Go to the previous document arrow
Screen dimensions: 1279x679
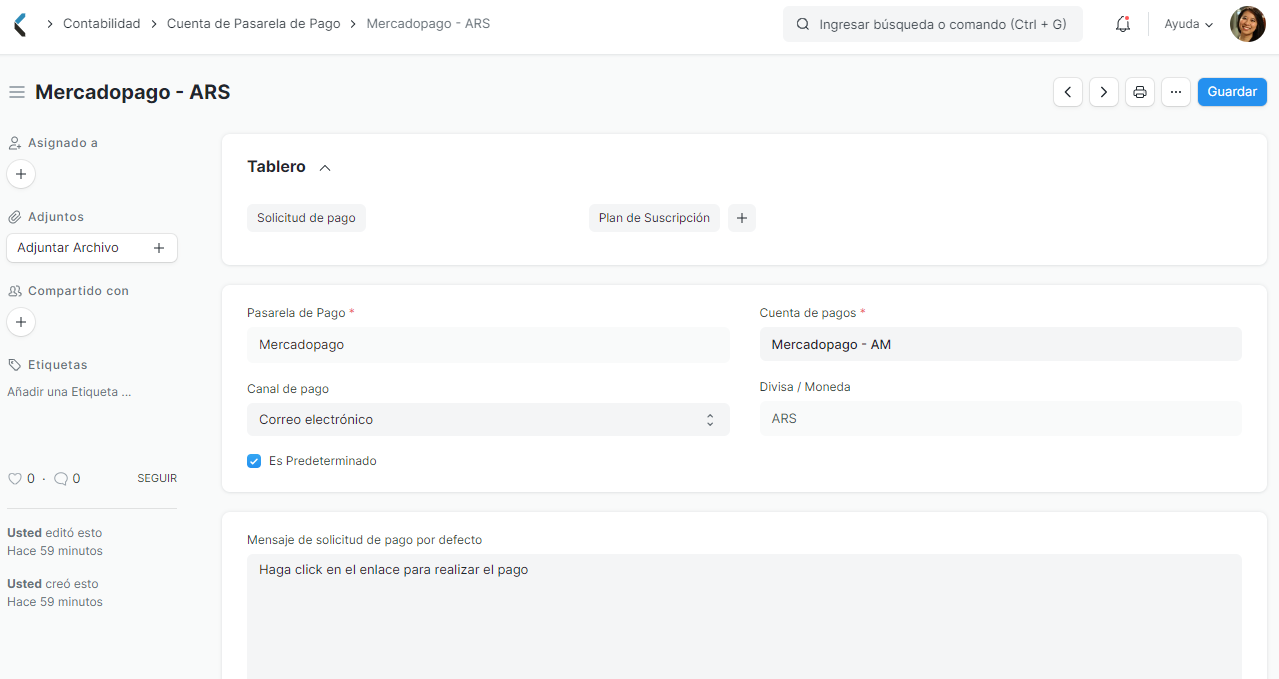click(x=1068, y=92)
